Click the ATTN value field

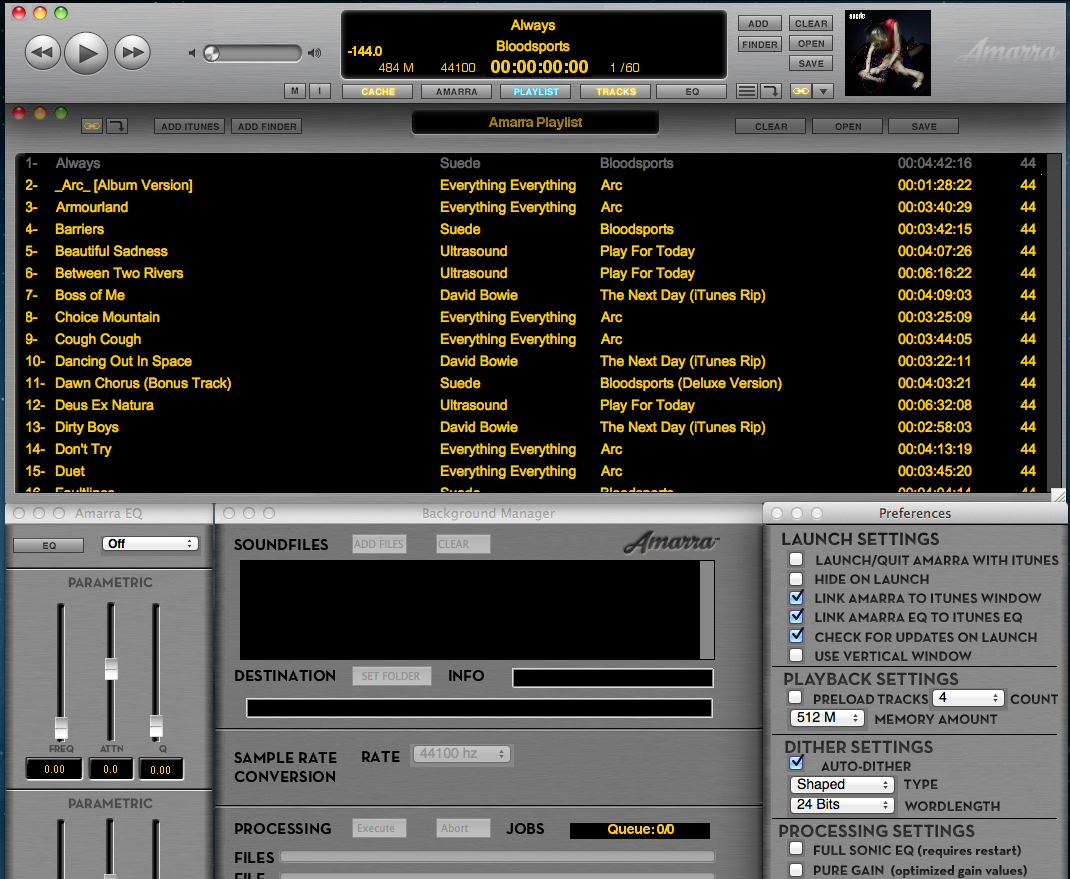point(111,769)
